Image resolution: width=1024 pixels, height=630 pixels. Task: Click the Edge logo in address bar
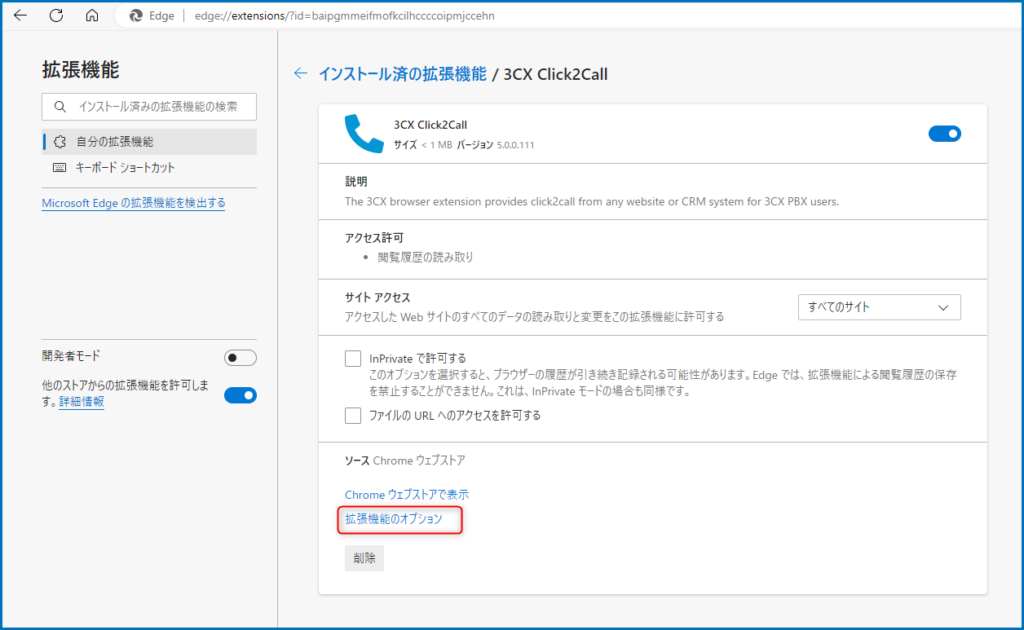[x=136, y=16]
